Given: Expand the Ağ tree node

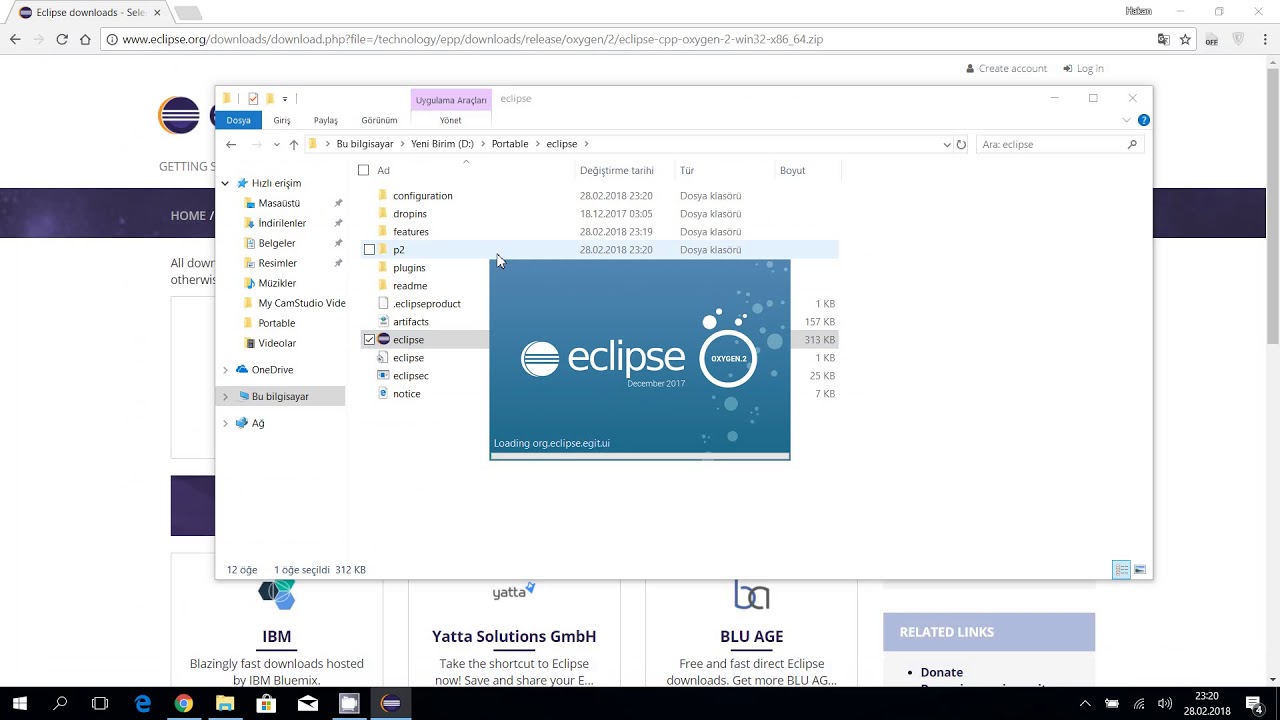Looking at the screenshot, I should point(225,423).
